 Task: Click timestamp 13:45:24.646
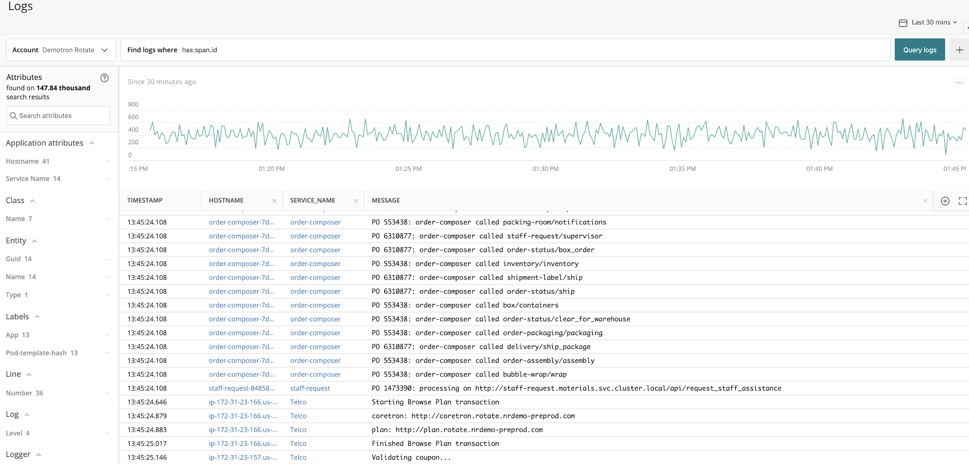[146, 402]
